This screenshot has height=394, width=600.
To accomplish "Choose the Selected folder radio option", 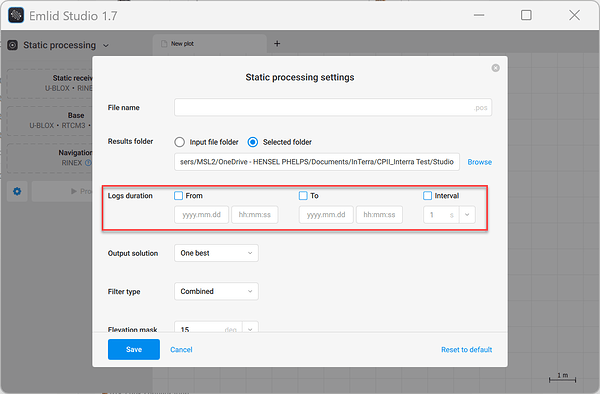I will (253, 142).
